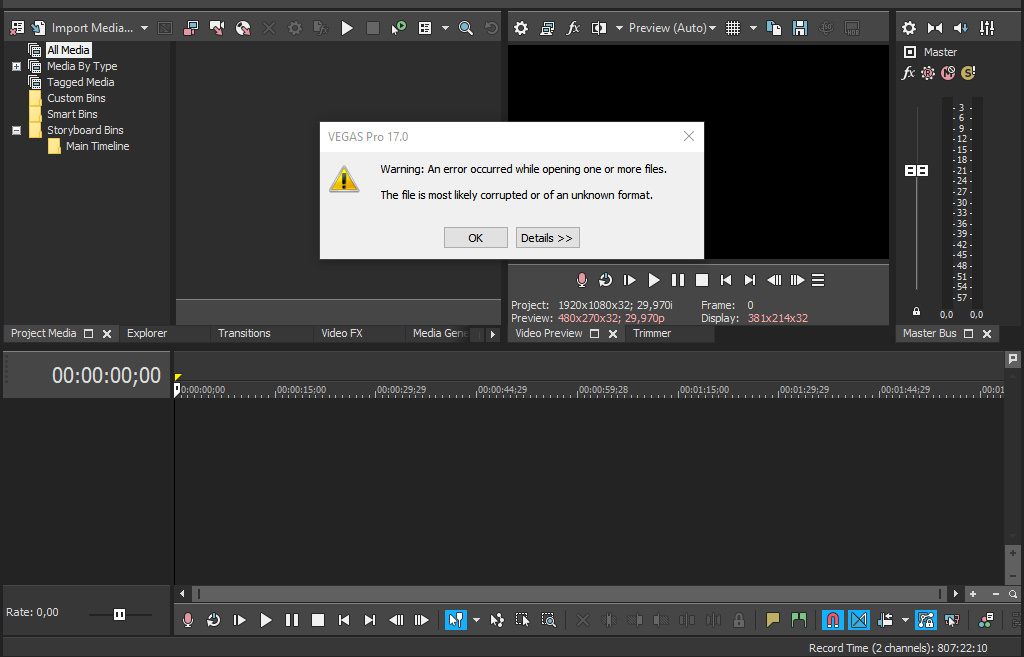This screenshot has height=657, width=1024.
Task: Select Main Timeline storyboard bin
Action: pyautogui.click(x=97, y=146)
